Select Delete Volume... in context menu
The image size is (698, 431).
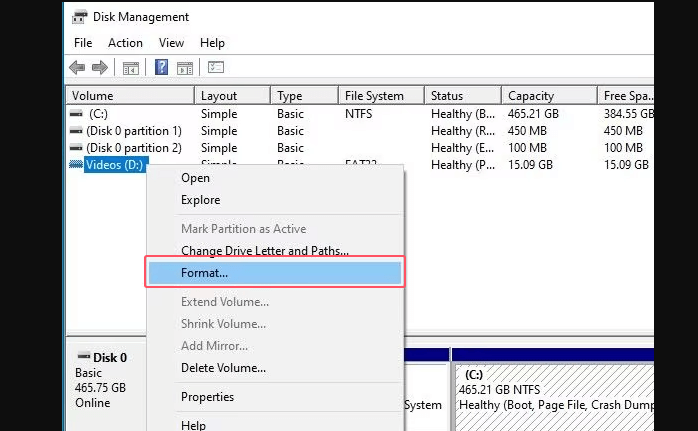[223, 367]
